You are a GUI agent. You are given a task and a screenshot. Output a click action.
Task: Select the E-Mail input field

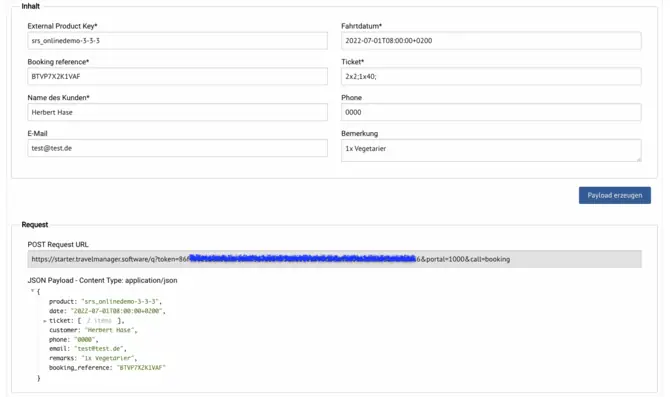click(177, 148)
